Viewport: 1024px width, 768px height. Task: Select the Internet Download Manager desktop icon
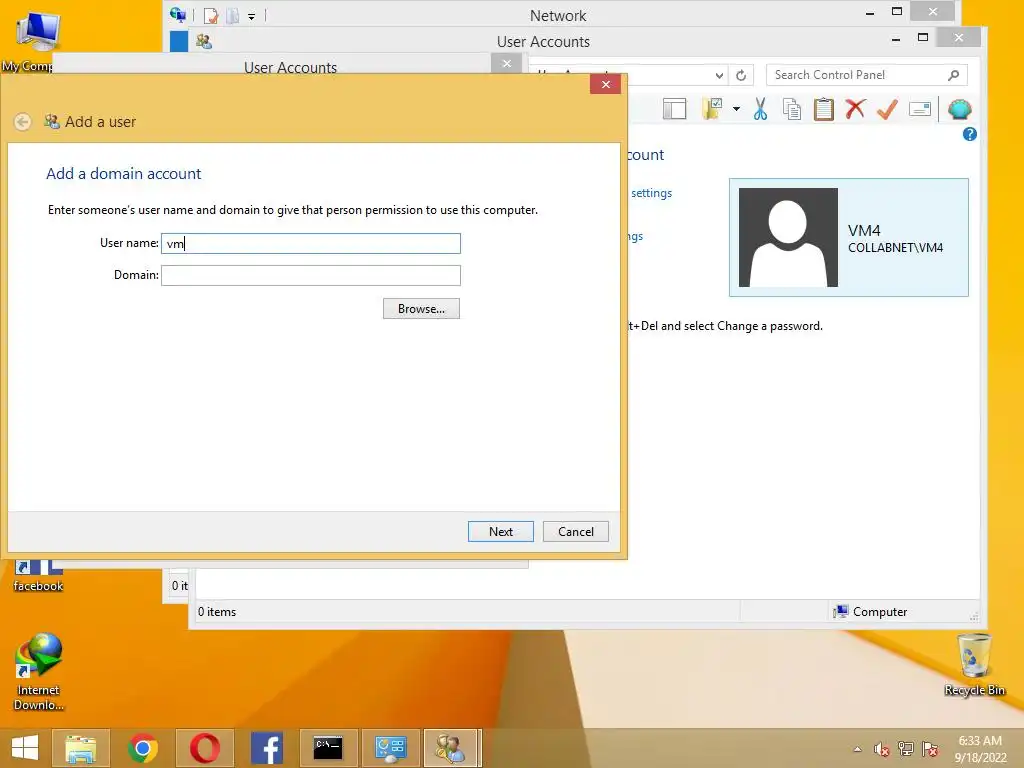(39, 672)
